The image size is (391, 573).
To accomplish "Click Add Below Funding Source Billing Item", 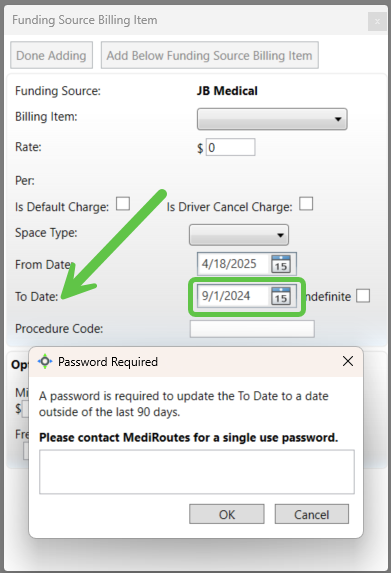I will [209, 56].
